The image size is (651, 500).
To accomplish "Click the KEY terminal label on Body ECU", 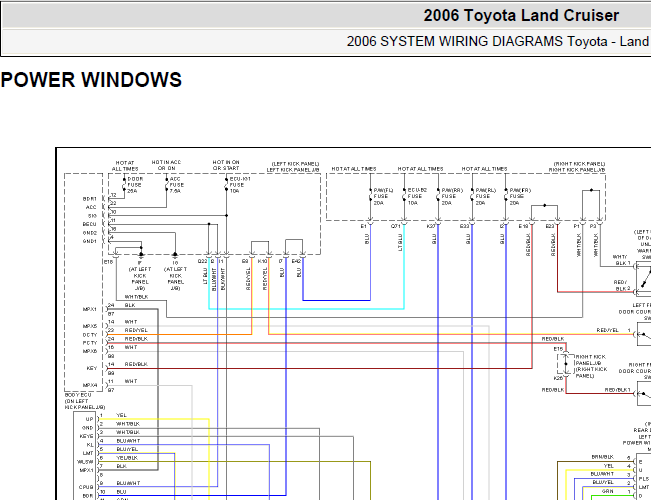I will [92, 368].
